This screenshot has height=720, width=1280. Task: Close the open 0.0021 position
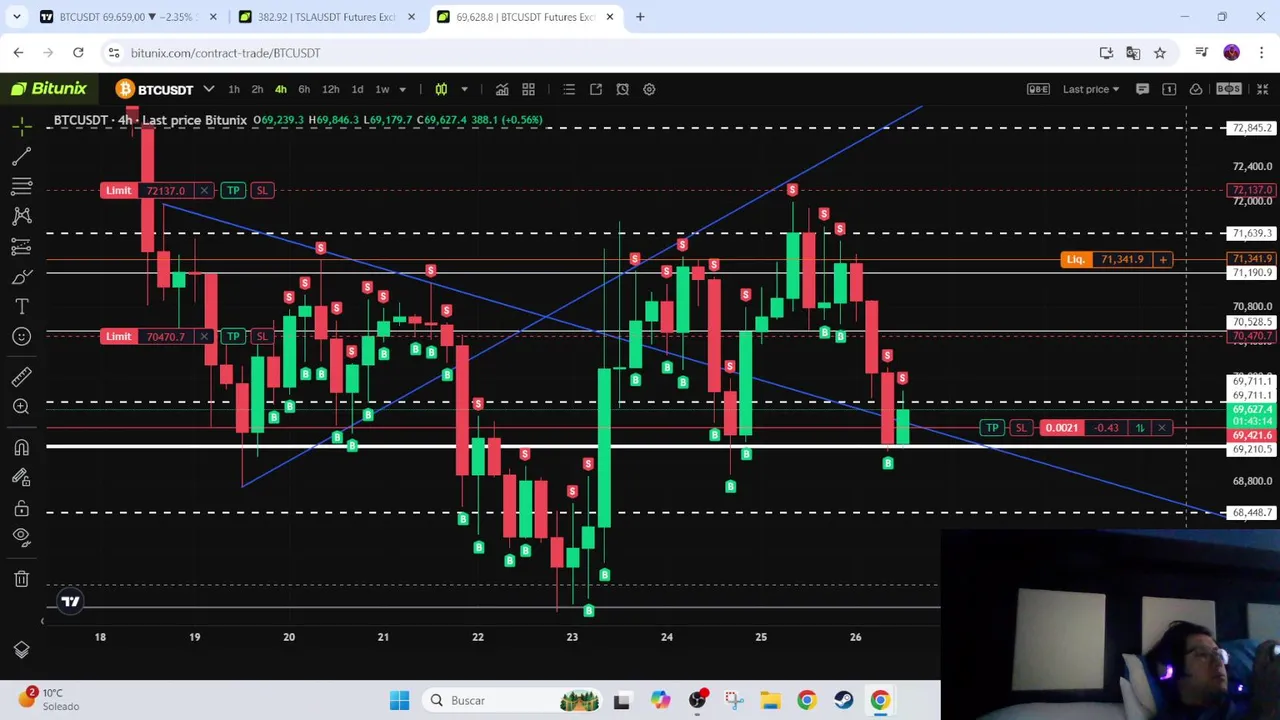(1162, 428)
